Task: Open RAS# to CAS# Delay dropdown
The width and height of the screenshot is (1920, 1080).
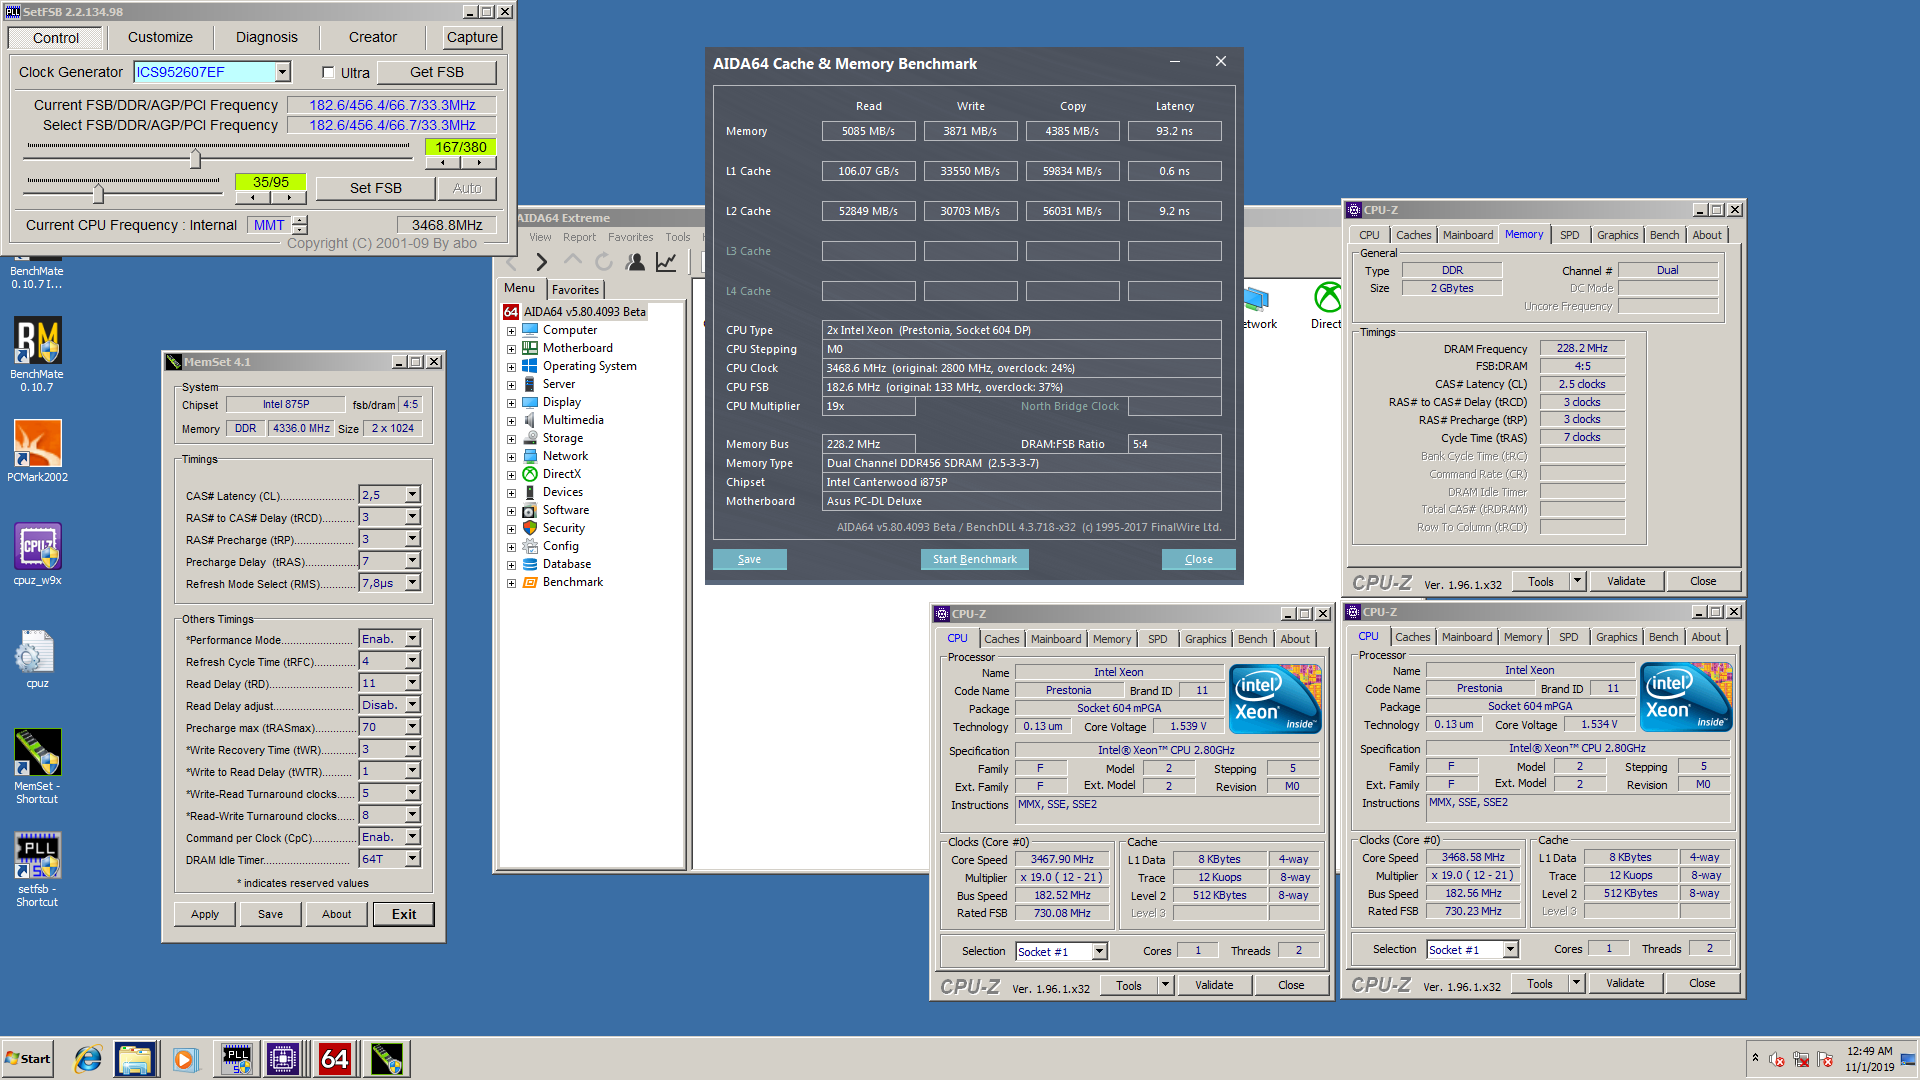Action: [x=412, y=517]
